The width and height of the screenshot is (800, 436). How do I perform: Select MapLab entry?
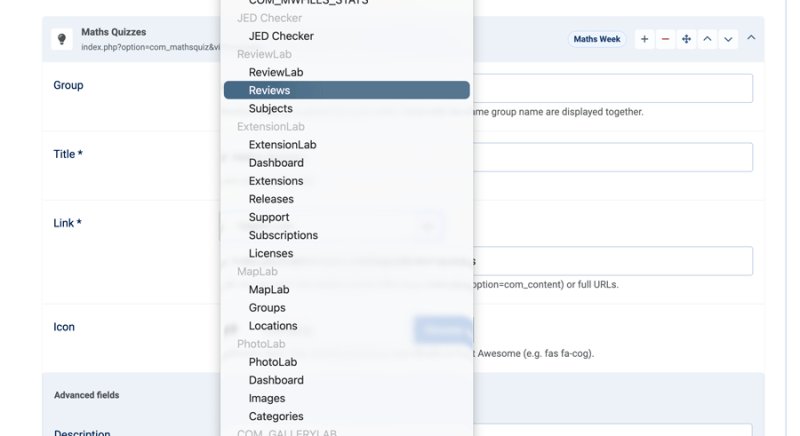point(346,290)
